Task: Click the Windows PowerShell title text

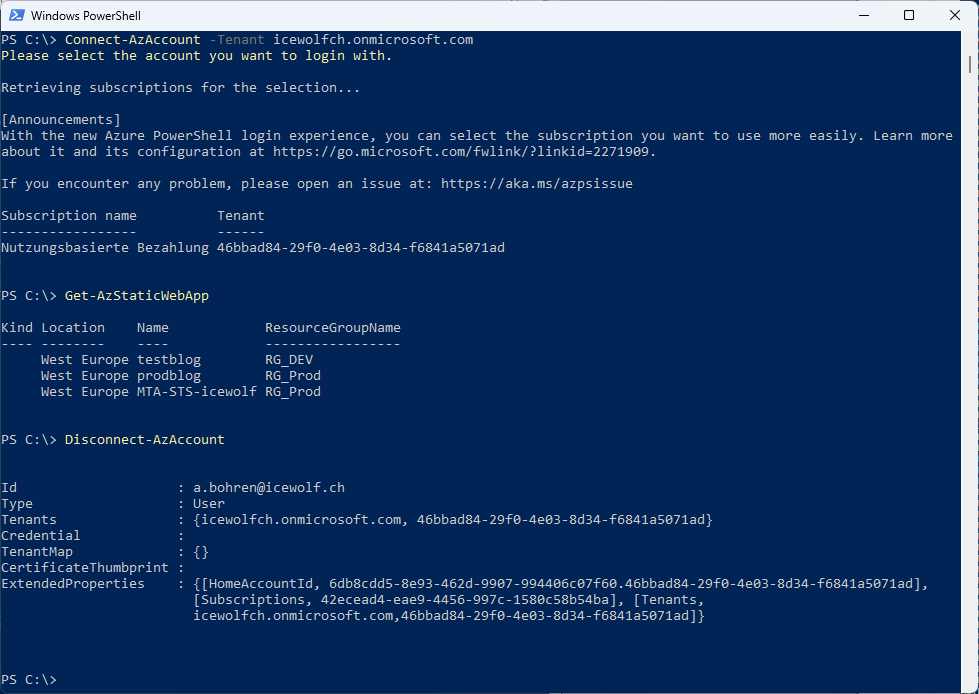Action: 86,16
